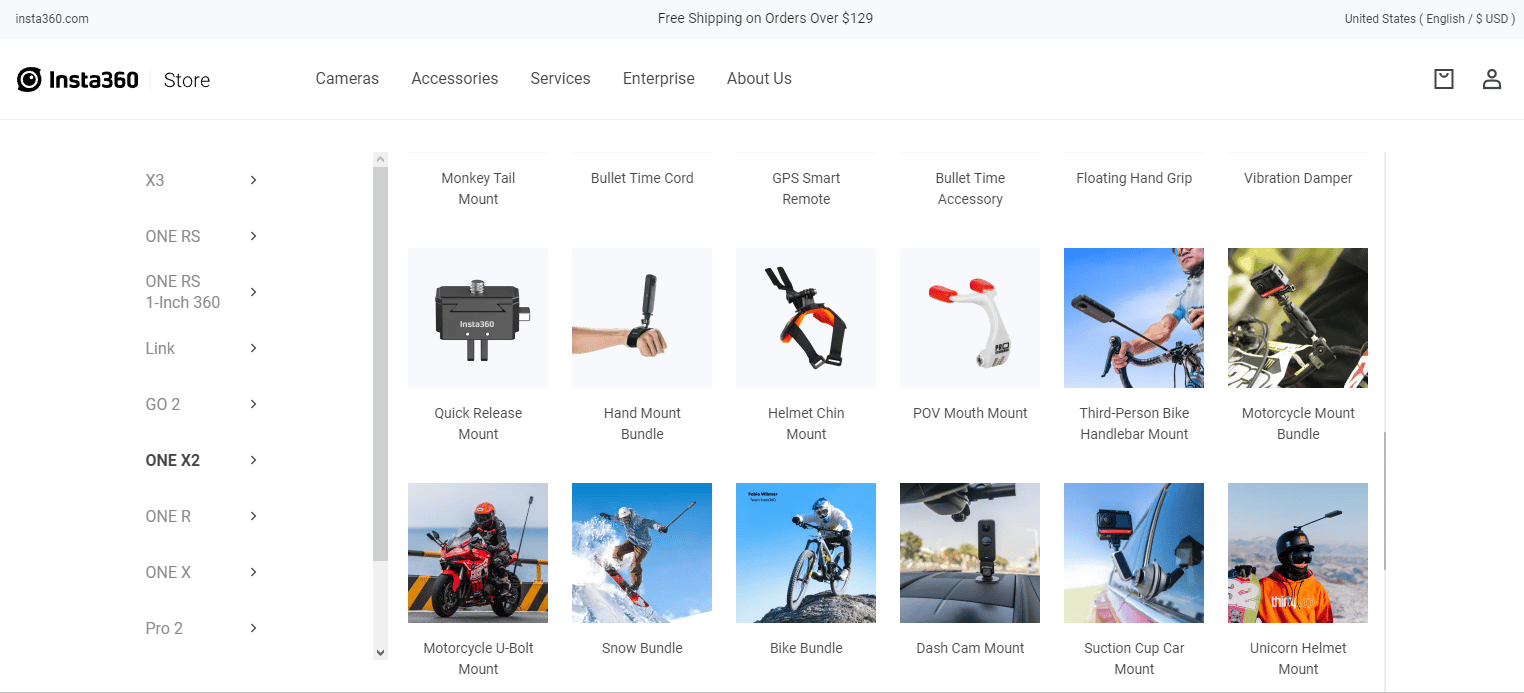The width and height of the screenshot is (1524, 693).
Task: Click insta360.com link in top bar
Action: (52, 19)
